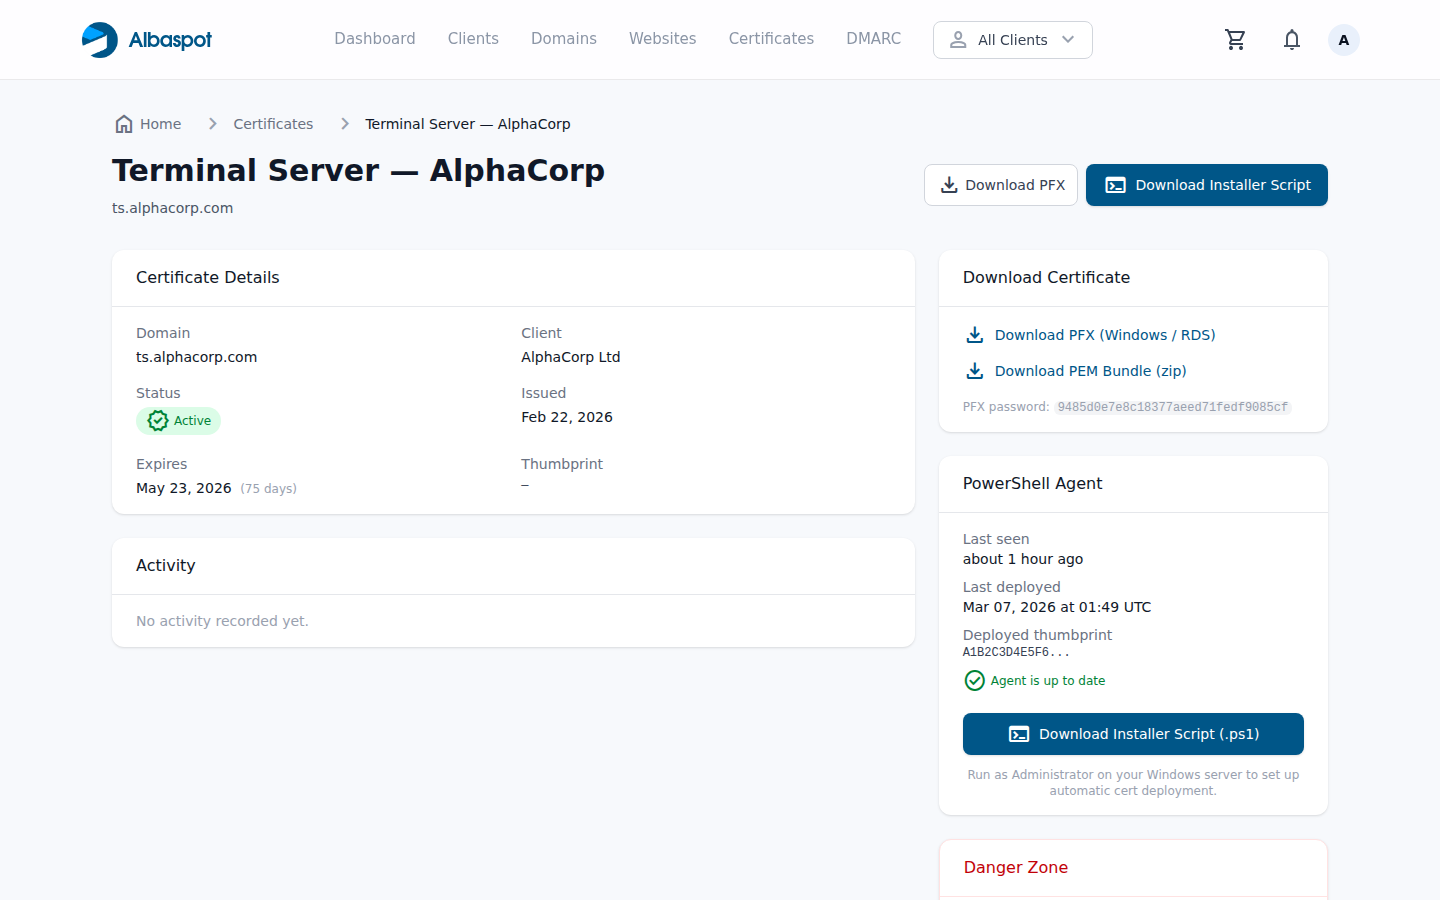The width and height of the screenshot is (1440, 900).
Task: Select the PFX password value
Action: [1172, 407]
